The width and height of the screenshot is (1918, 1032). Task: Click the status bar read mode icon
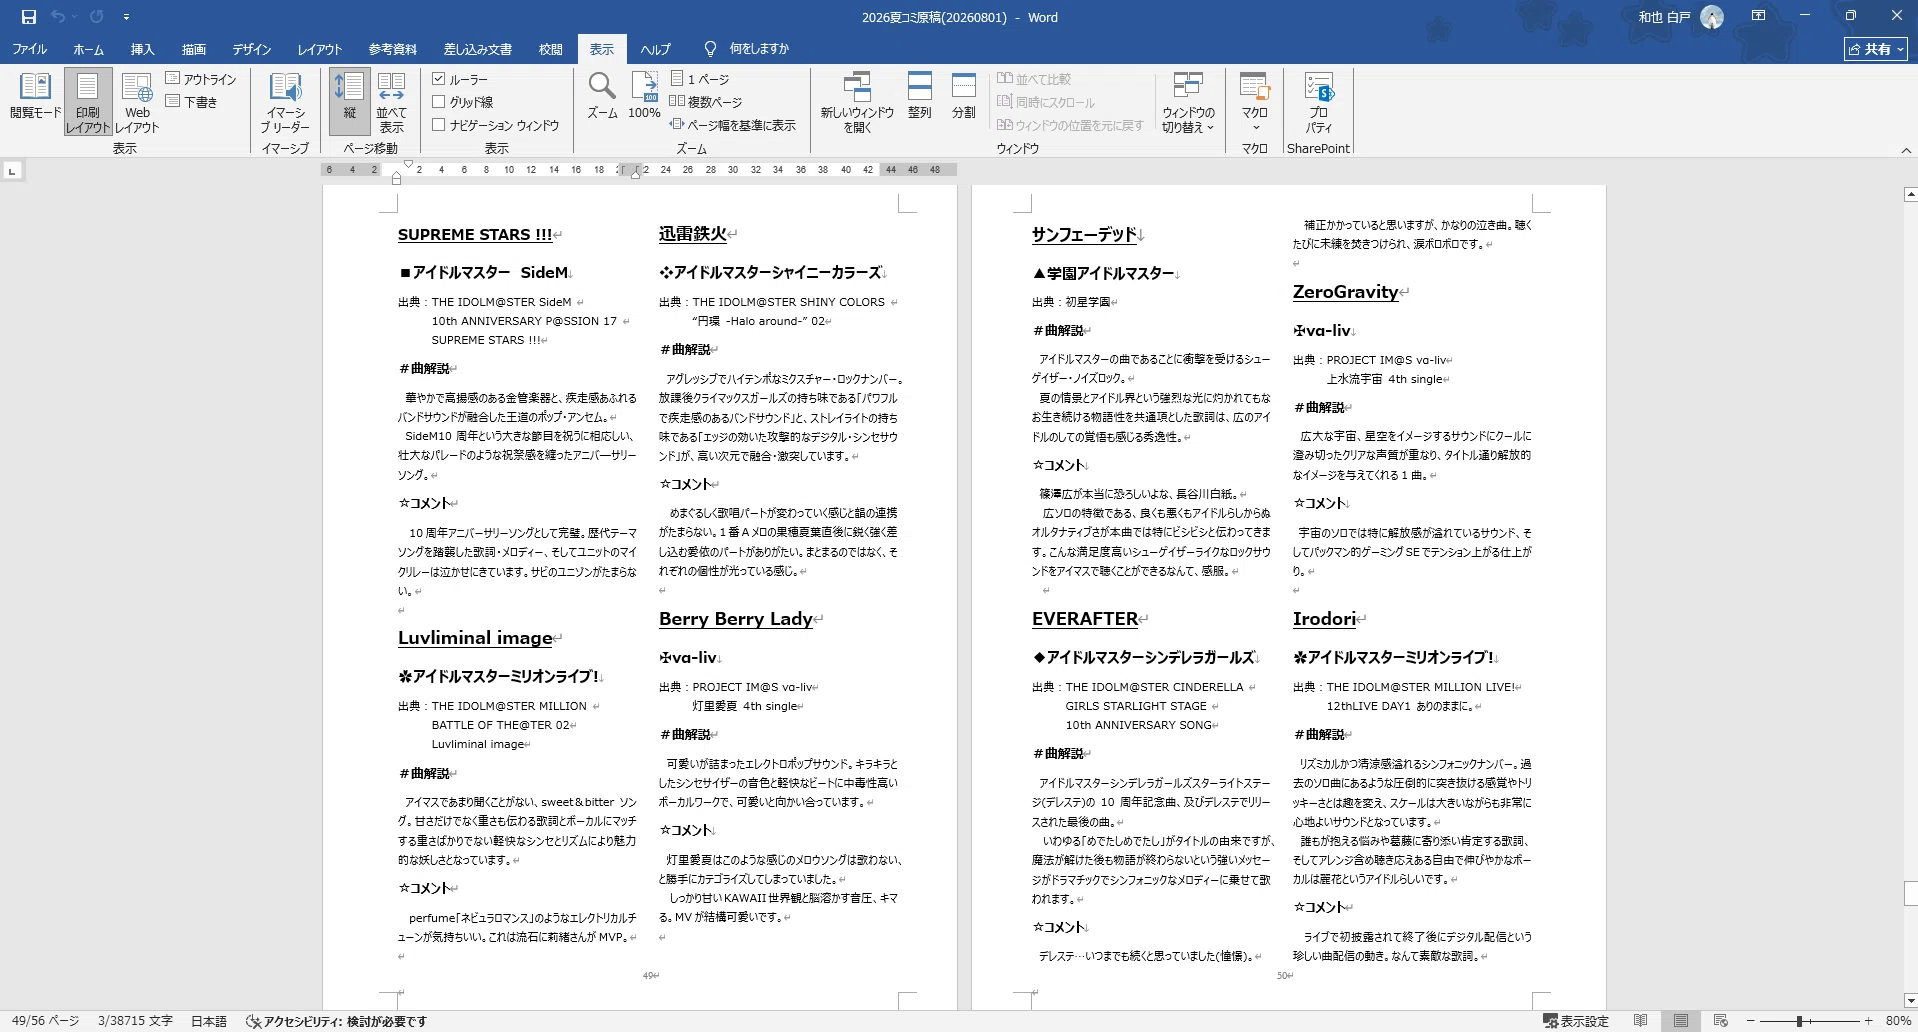1640,1021
